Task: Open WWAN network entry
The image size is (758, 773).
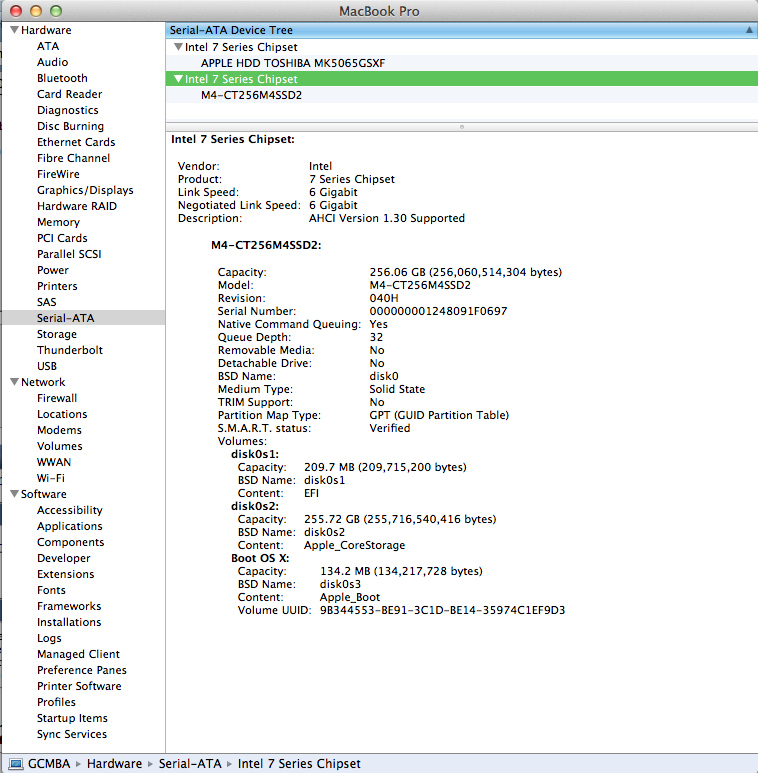Action: [x=54, y=462]
